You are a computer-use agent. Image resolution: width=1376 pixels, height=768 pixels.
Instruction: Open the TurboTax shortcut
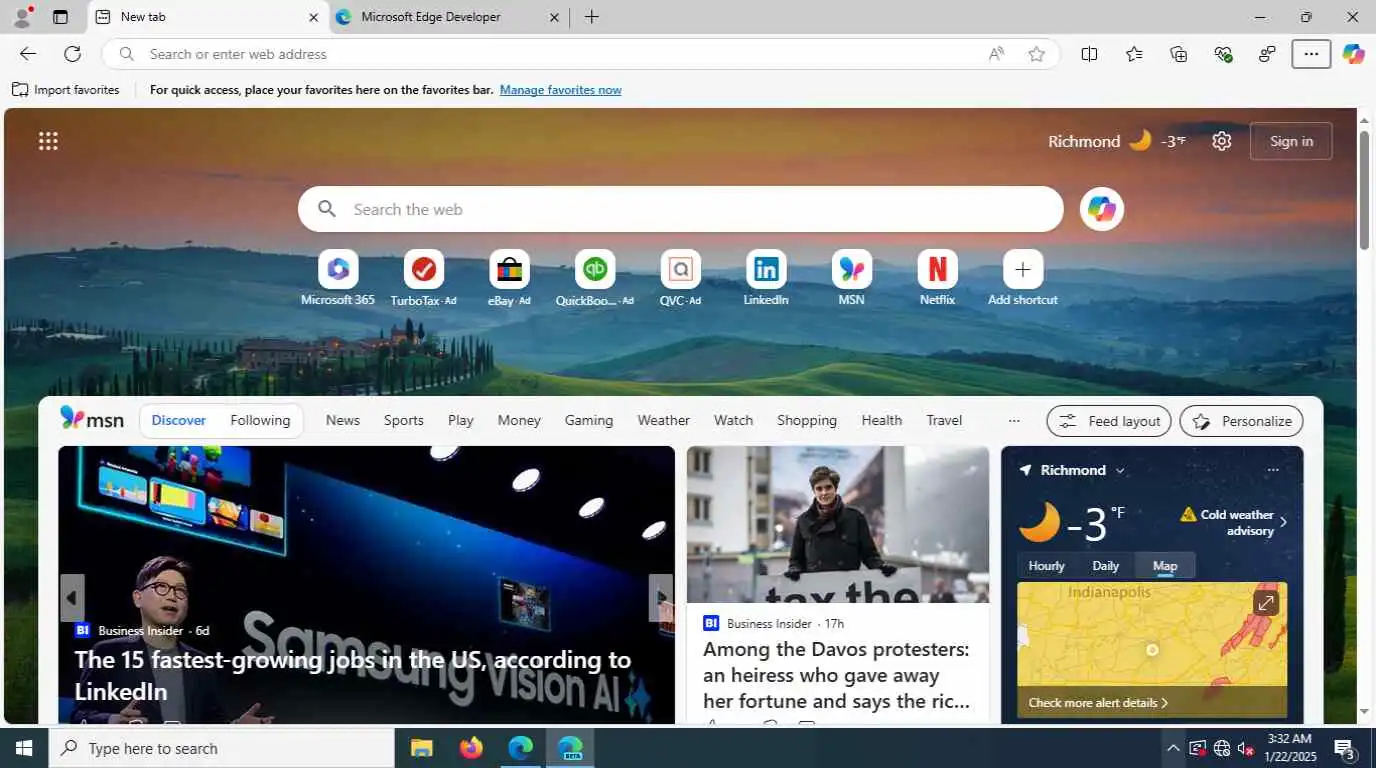[423, 278]
